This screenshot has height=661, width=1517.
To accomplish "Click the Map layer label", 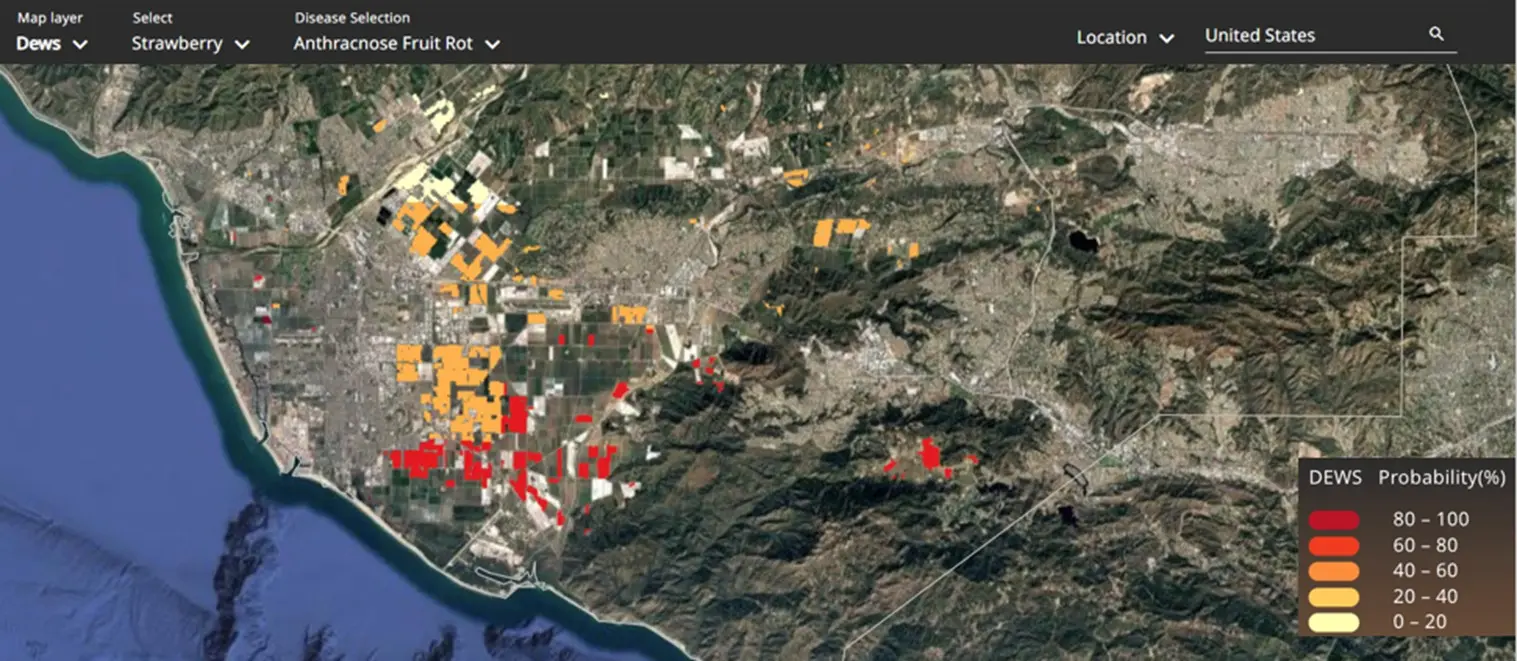I will pyautogui.click(x=50, y=18).
